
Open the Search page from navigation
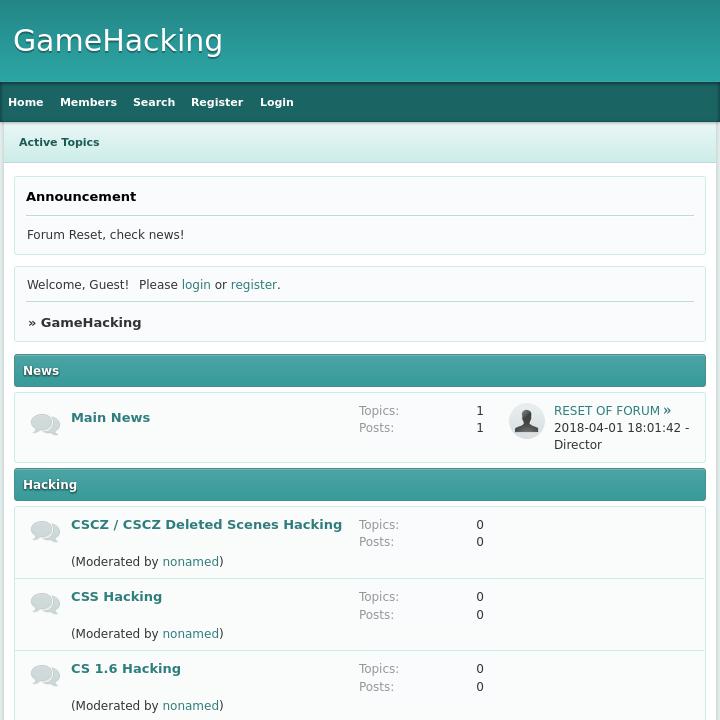tap(154, 102)
